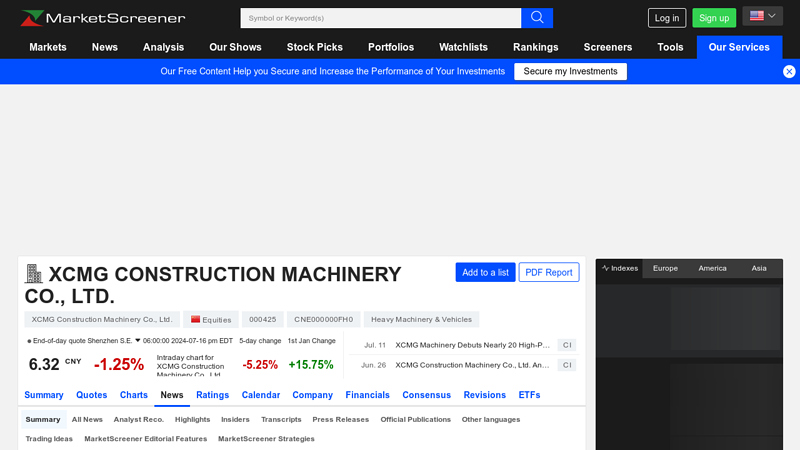Open the Markets menu

pos(48,47)
